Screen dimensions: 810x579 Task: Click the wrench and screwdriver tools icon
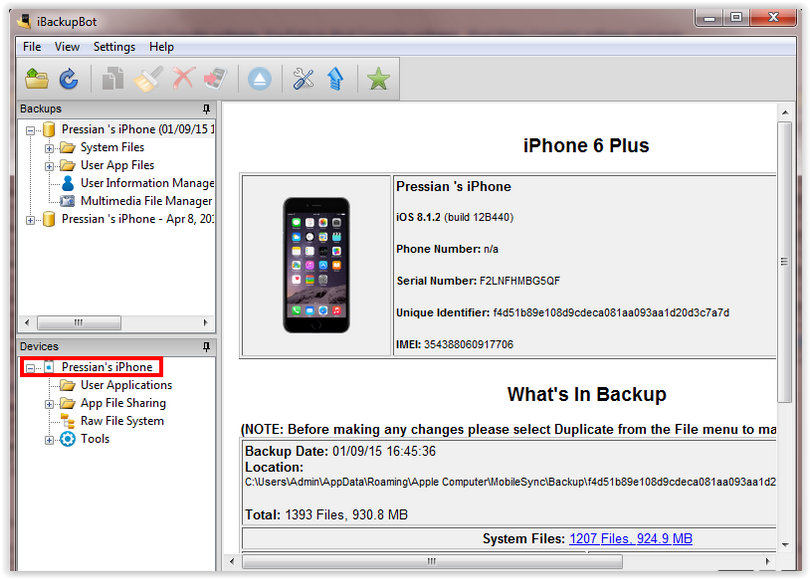(x=303, y=79)
